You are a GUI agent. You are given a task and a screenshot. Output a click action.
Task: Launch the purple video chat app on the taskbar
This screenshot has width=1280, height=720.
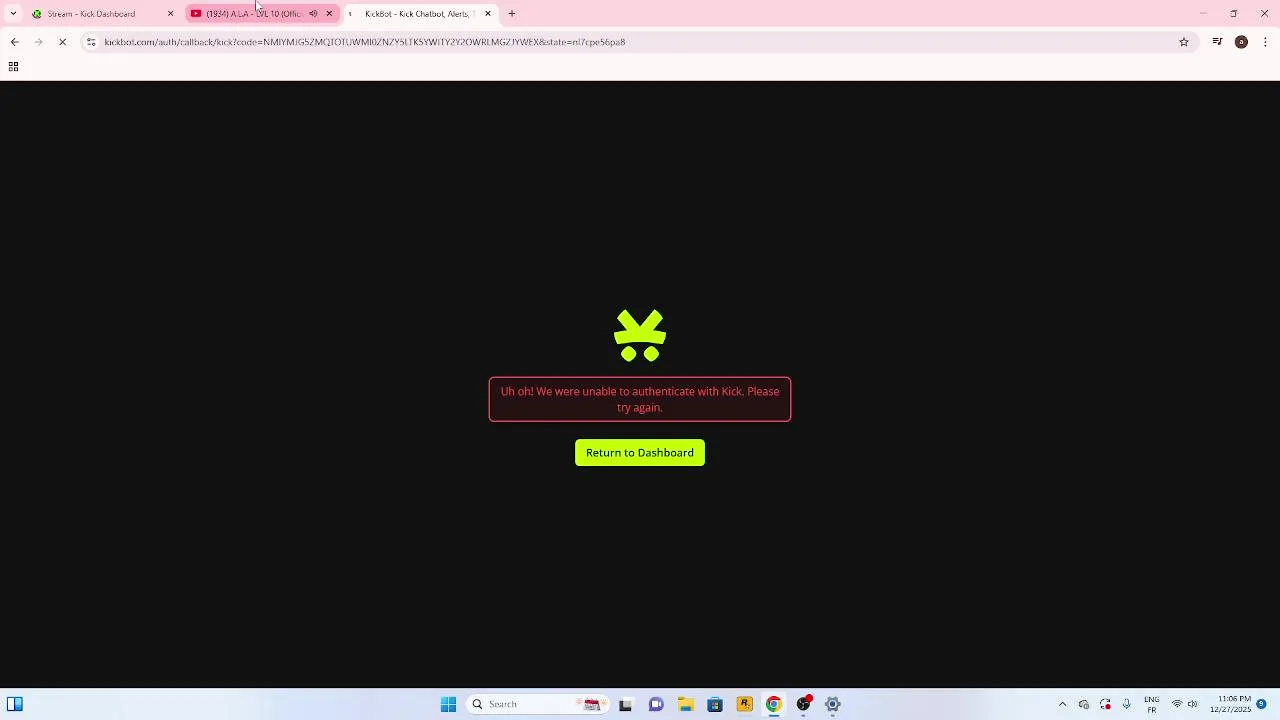[656, 704]
